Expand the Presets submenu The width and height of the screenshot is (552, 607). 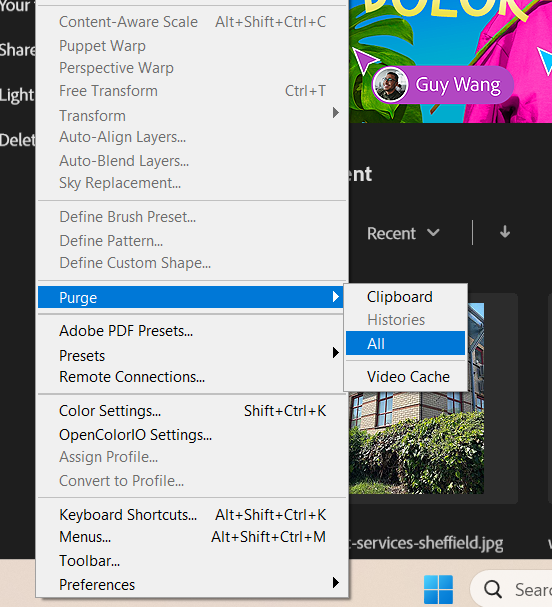[x=192, y=355]
